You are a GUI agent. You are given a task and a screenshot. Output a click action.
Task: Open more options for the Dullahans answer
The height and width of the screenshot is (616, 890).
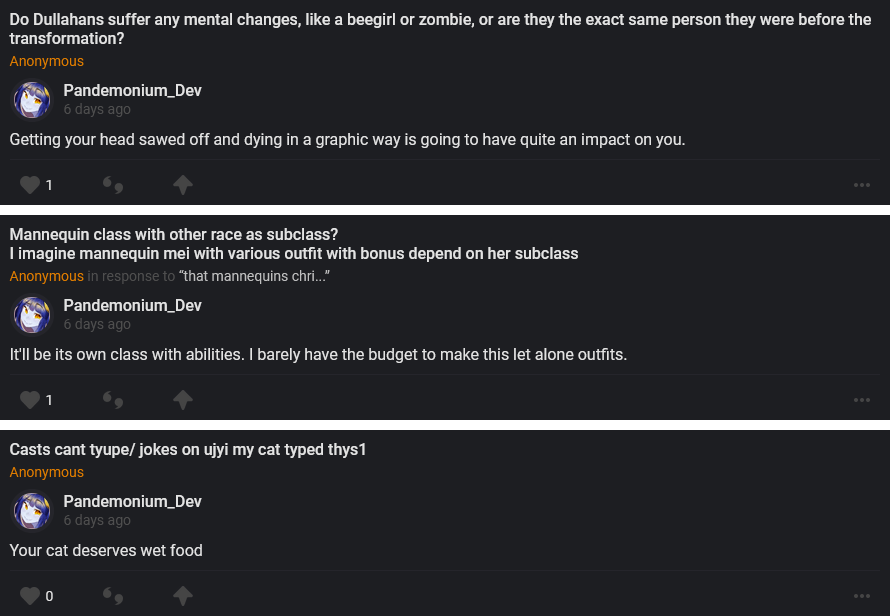coord(862,185)
